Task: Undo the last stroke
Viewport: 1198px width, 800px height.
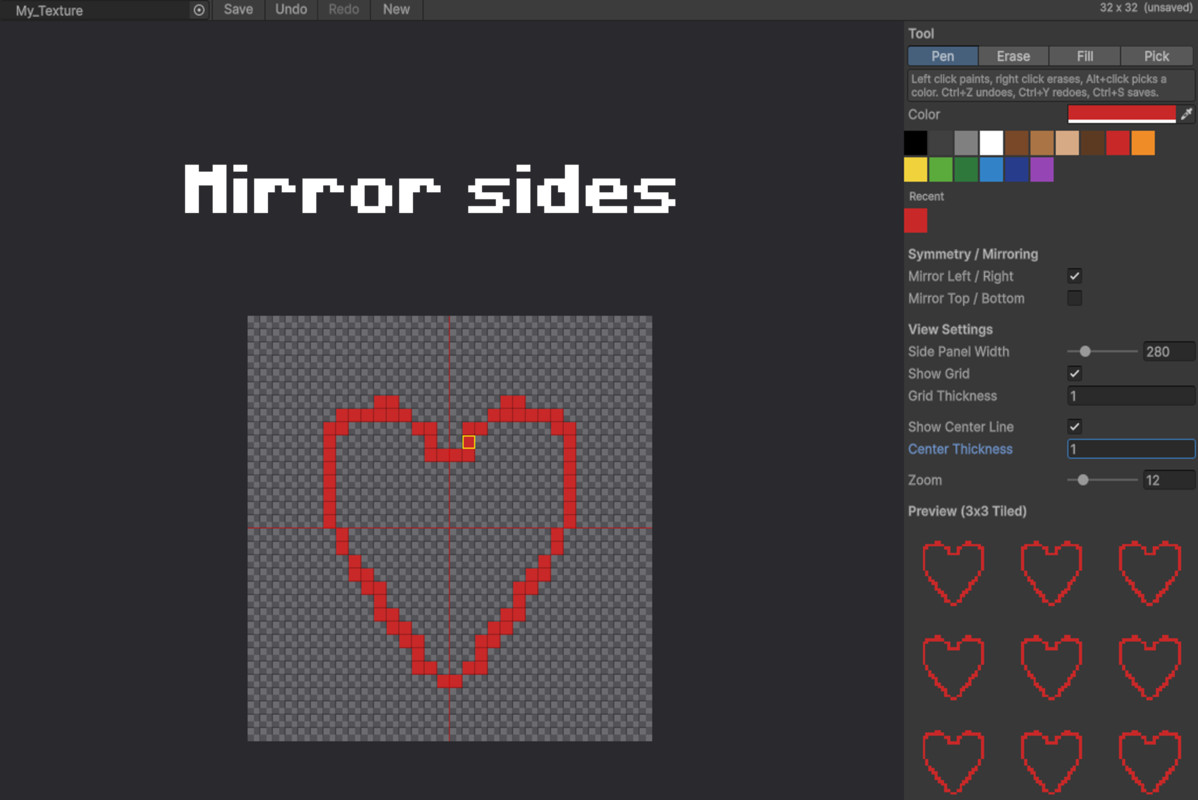Action: (291, 9)
